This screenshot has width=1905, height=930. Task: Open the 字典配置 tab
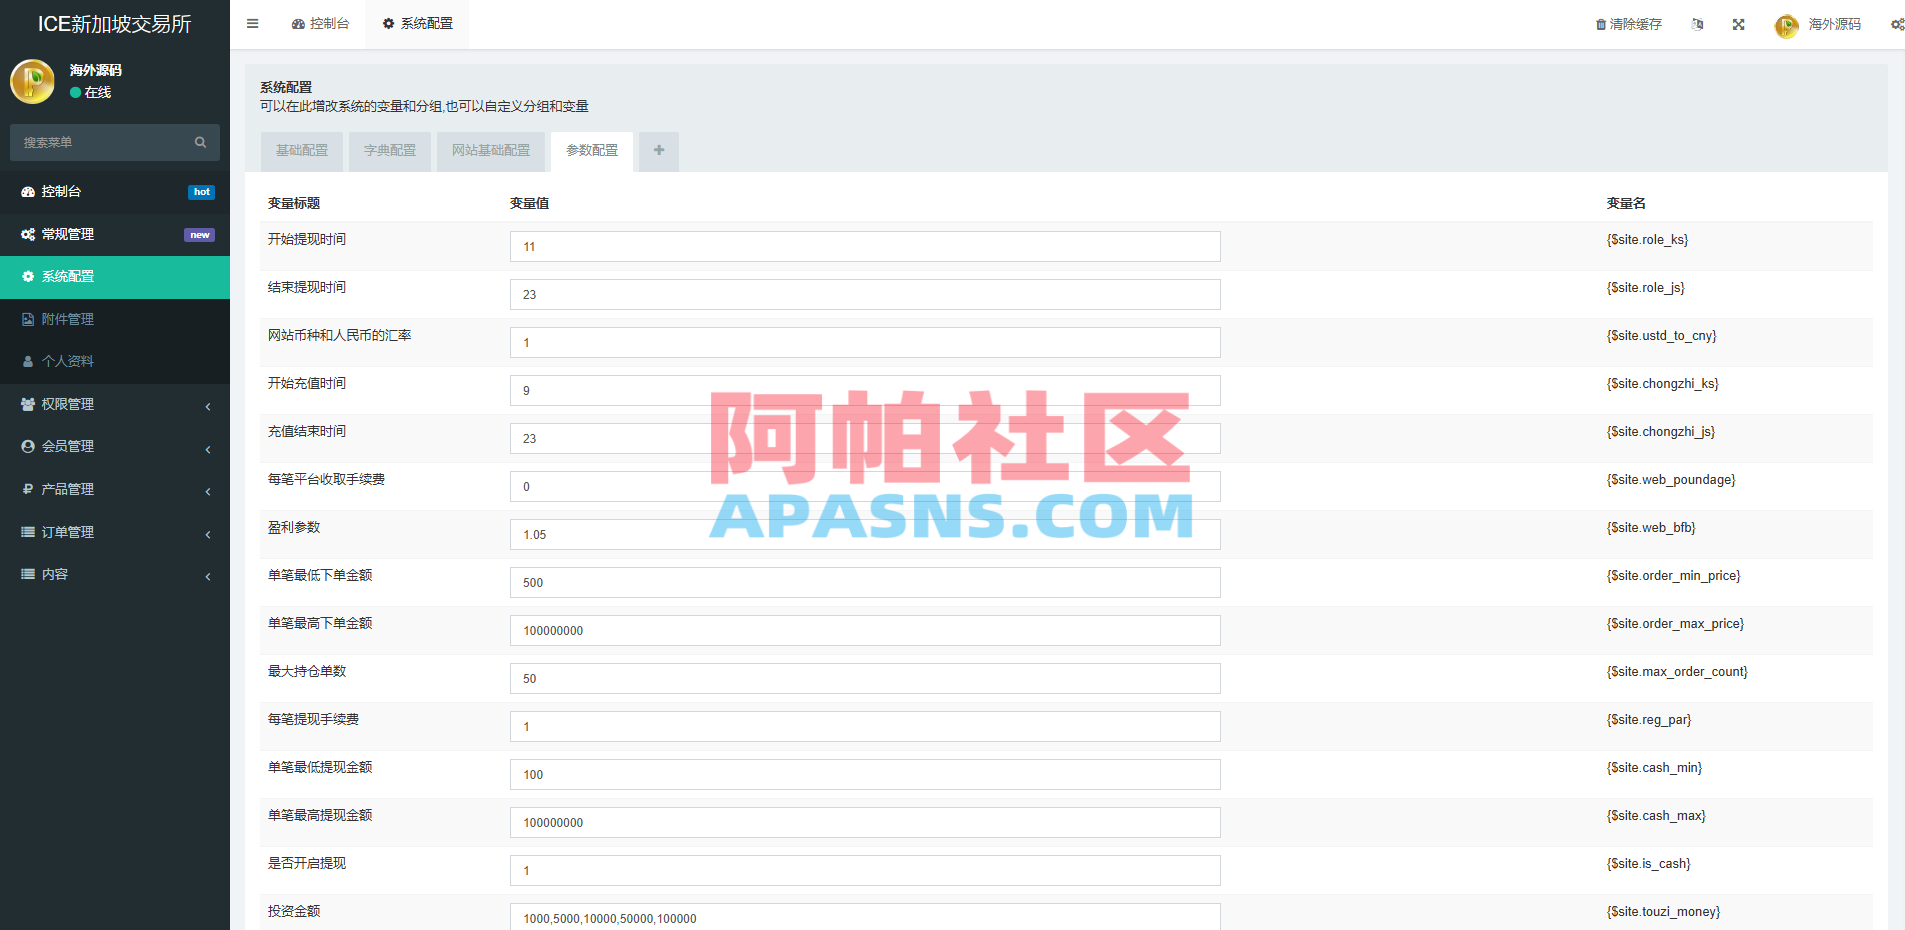tap(389, 150)
